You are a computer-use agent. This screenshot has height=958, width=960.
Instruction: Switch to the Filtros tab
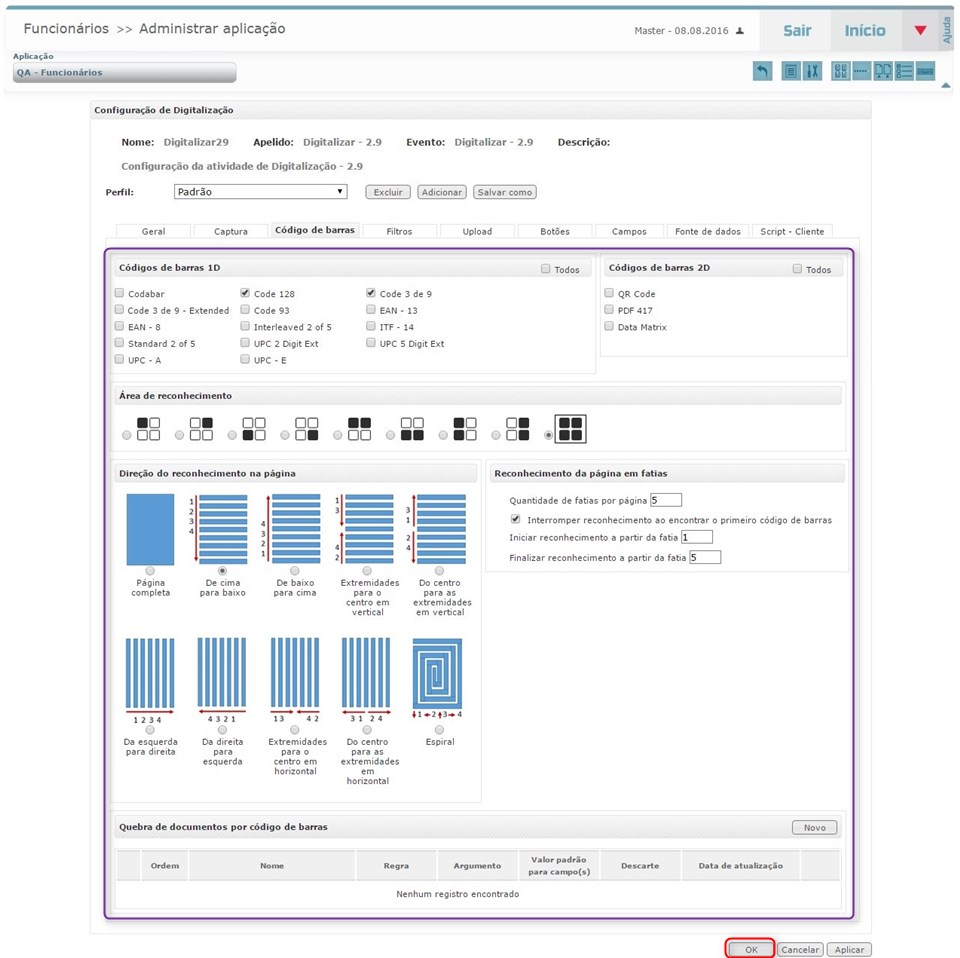pyautogui.click(x=399, y=230)
